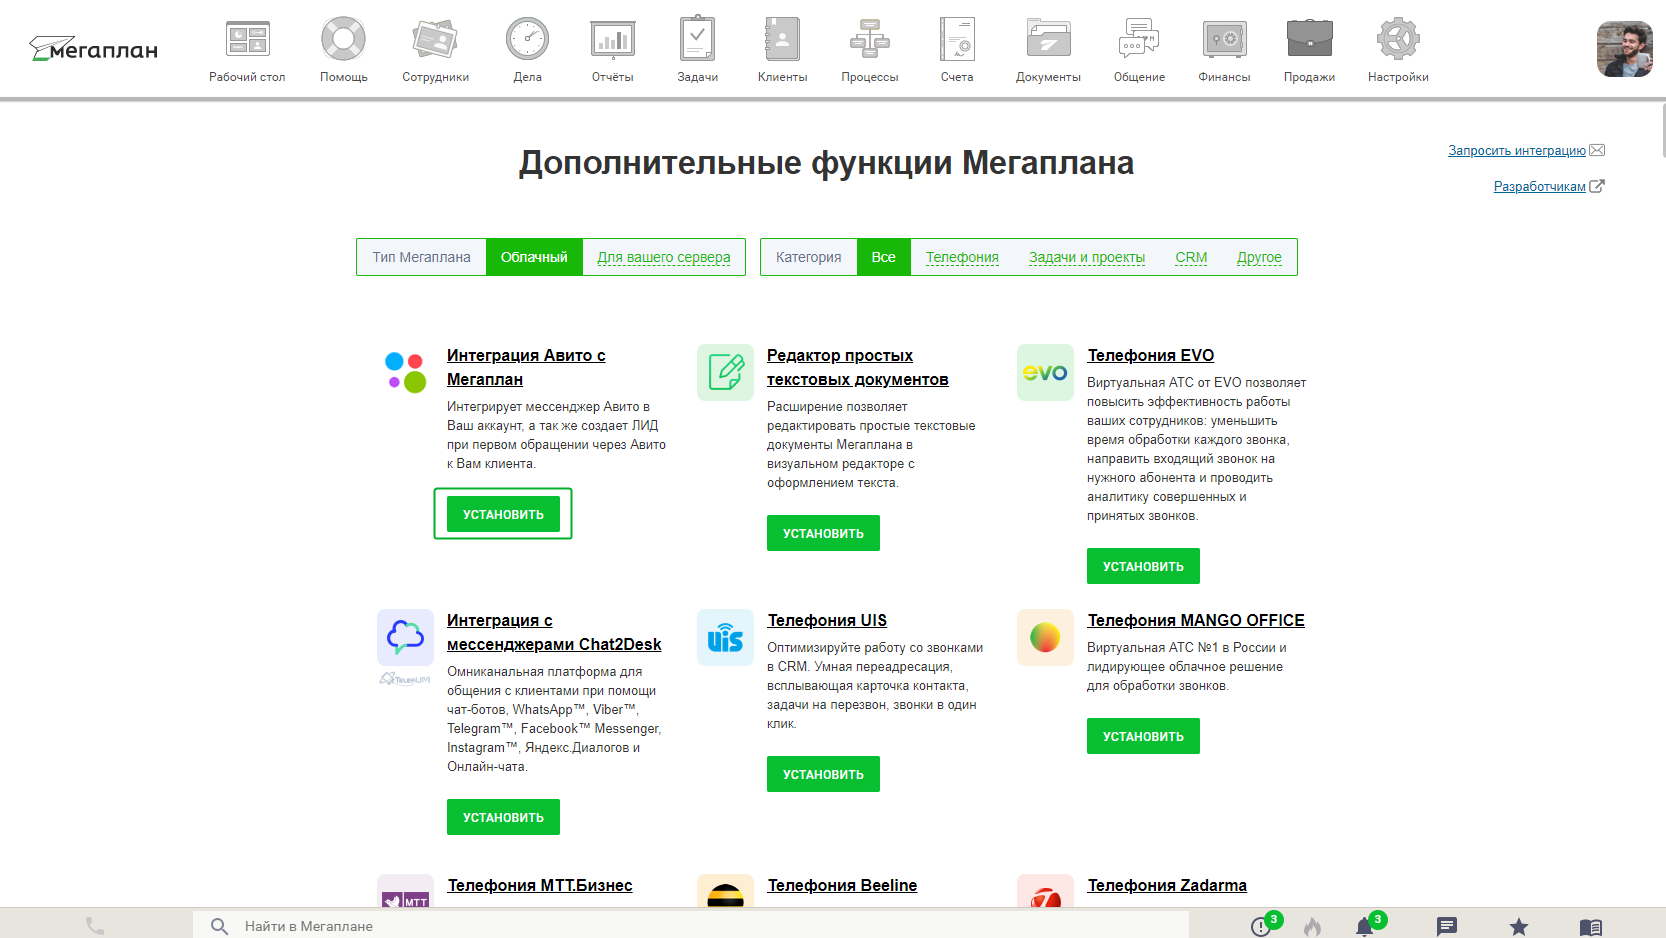Image resolution: width=1666 pixels, height=938 pixels.
Task: Open the user profile avatar
Action: tap(1624, 49)
